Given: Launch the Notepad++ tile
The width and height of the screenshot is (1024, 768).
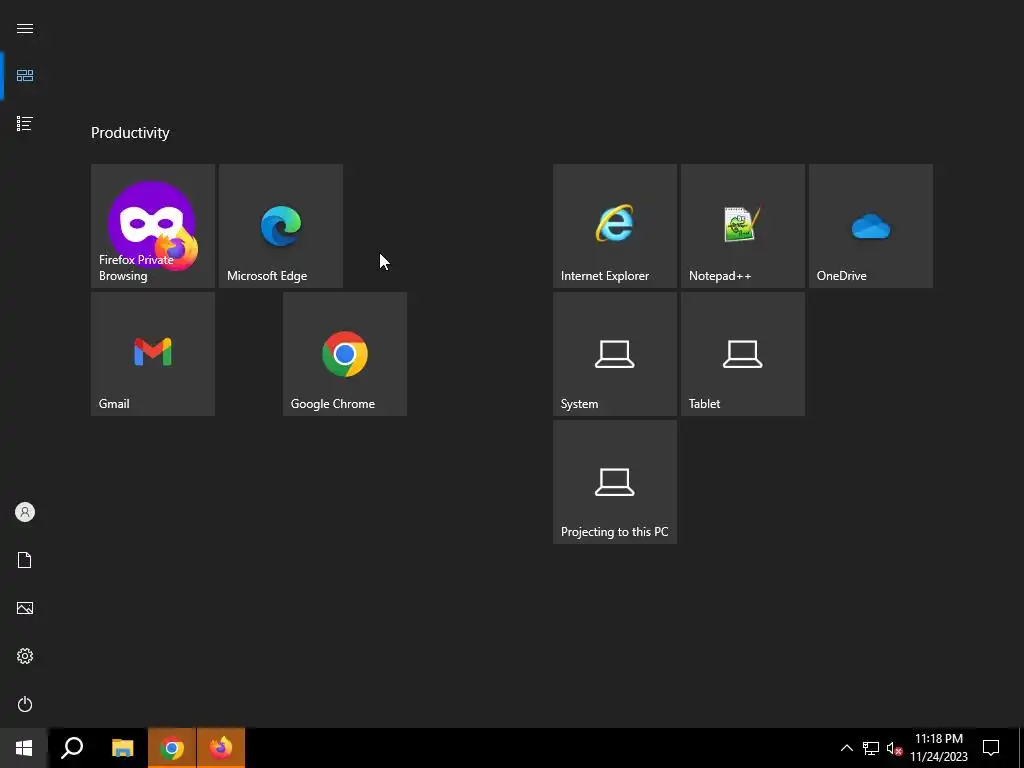Looking at the screenshot, I should (743, 225).
